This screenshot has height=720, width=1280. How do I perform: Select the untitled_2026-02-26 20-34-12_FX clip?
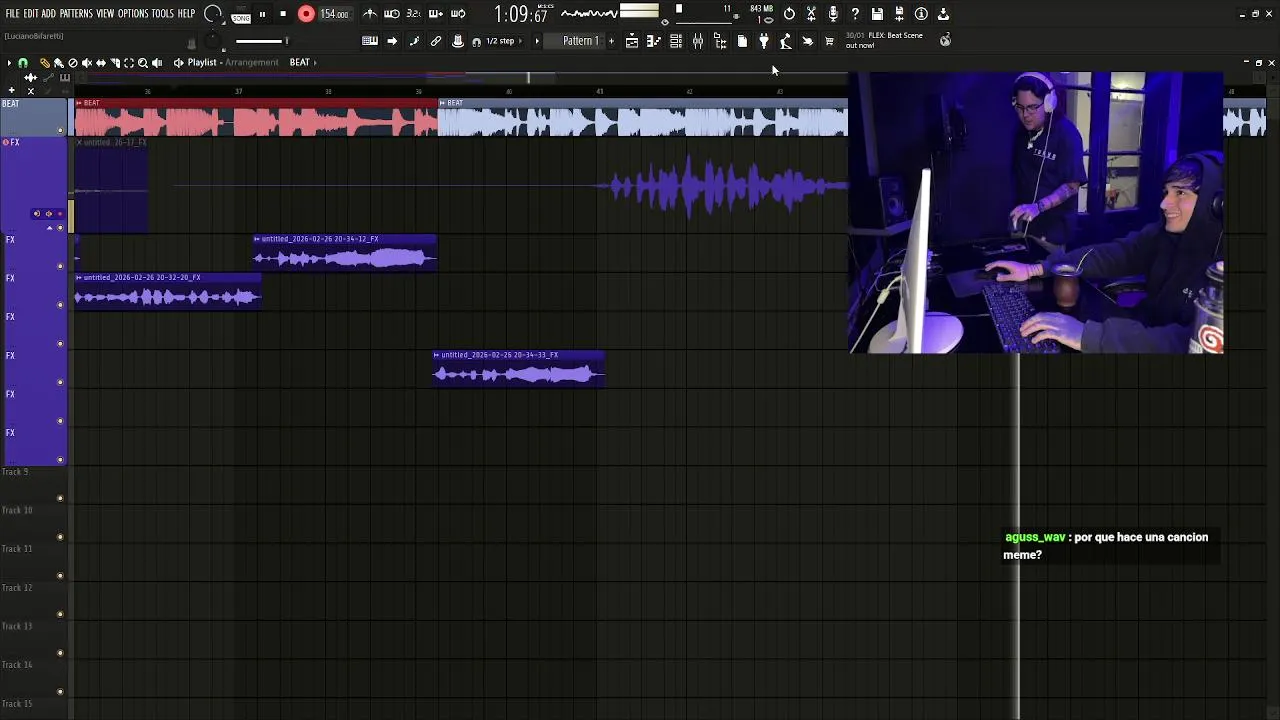click(345, 253)
